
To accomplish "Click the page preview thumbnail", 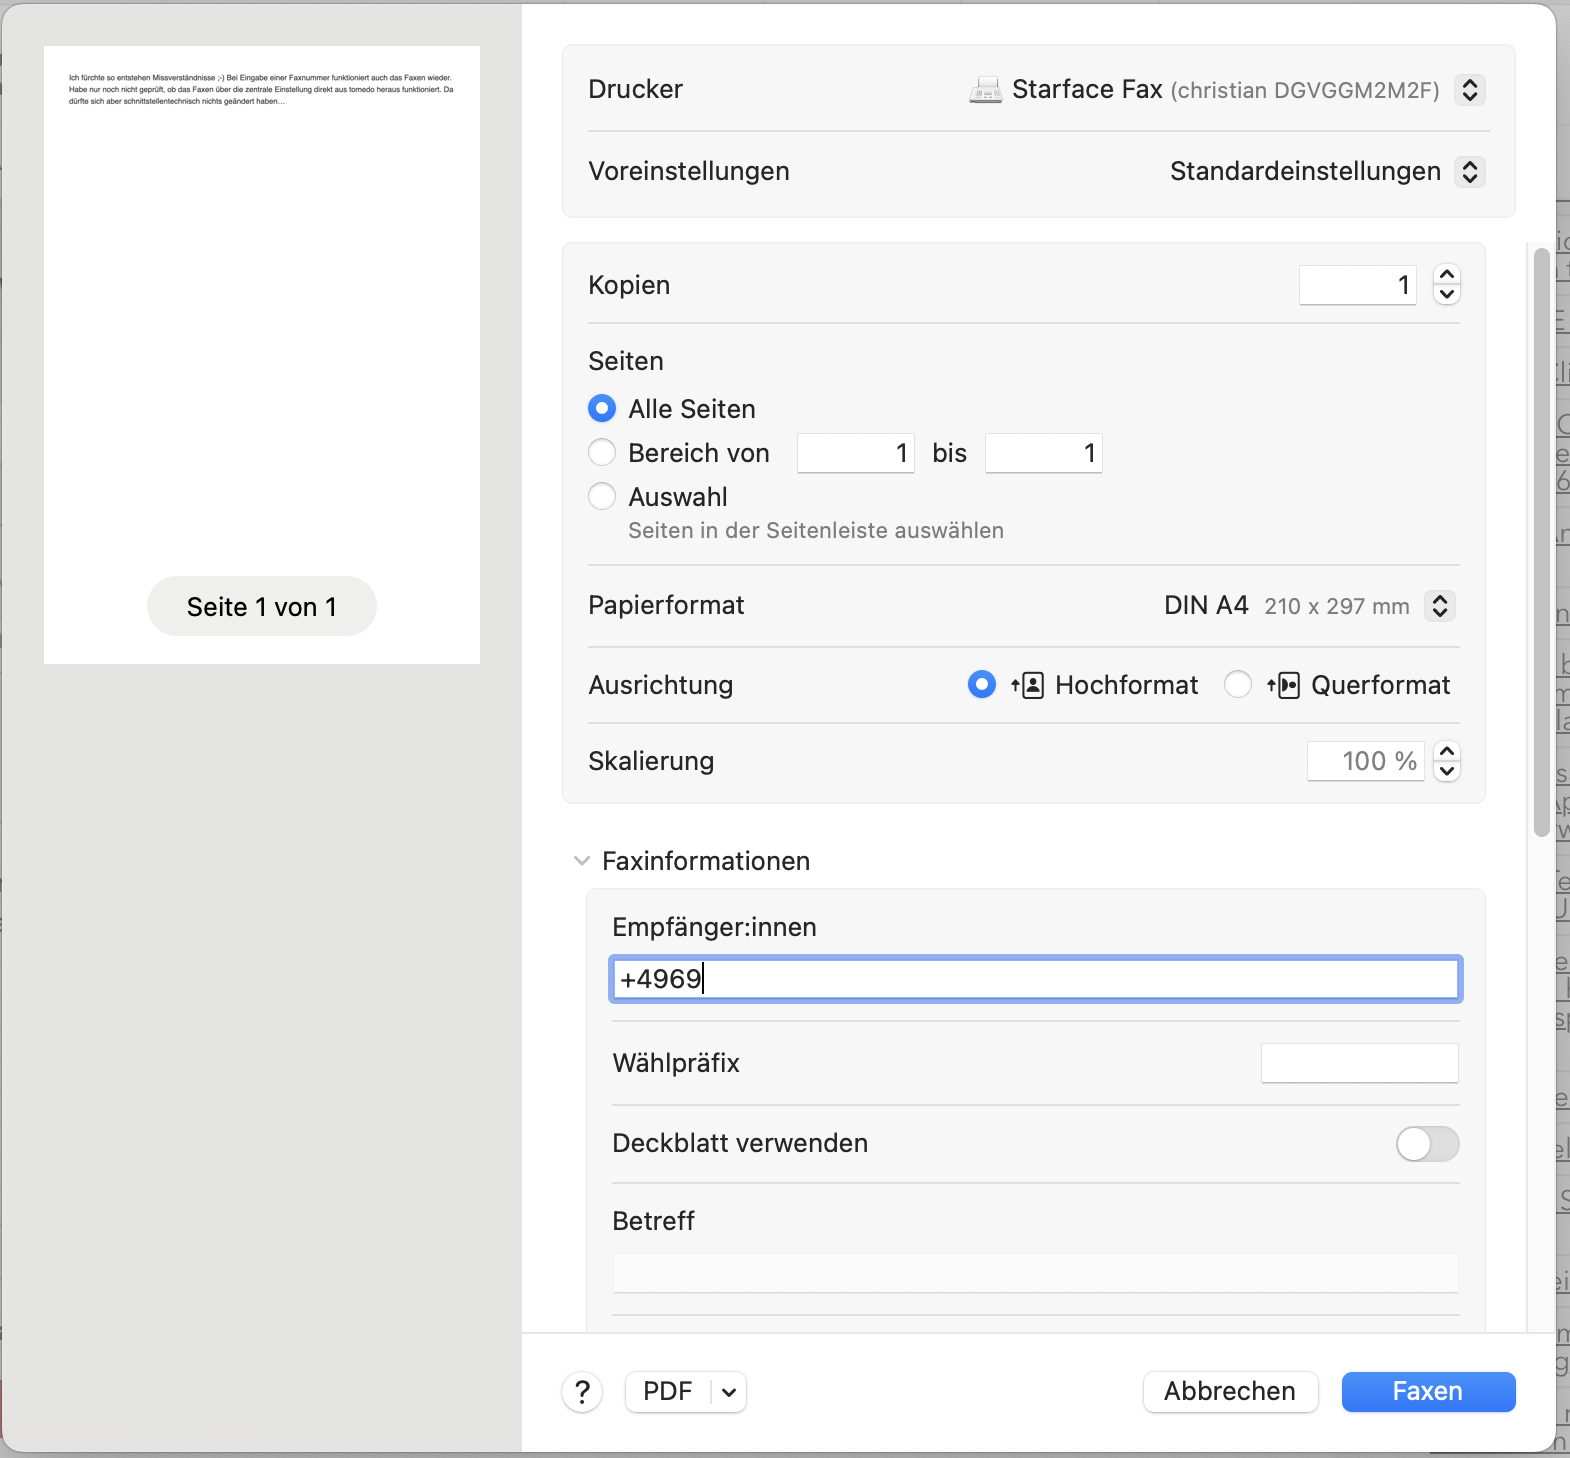I will (x=262, y=355).
